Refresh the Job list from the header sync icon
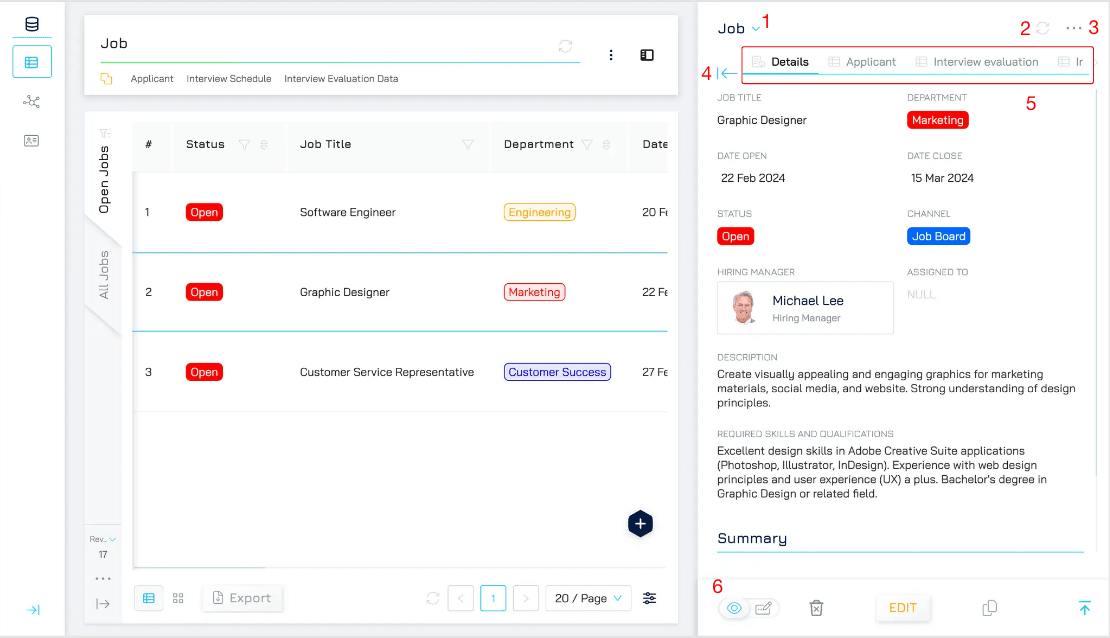 (565, 46)
